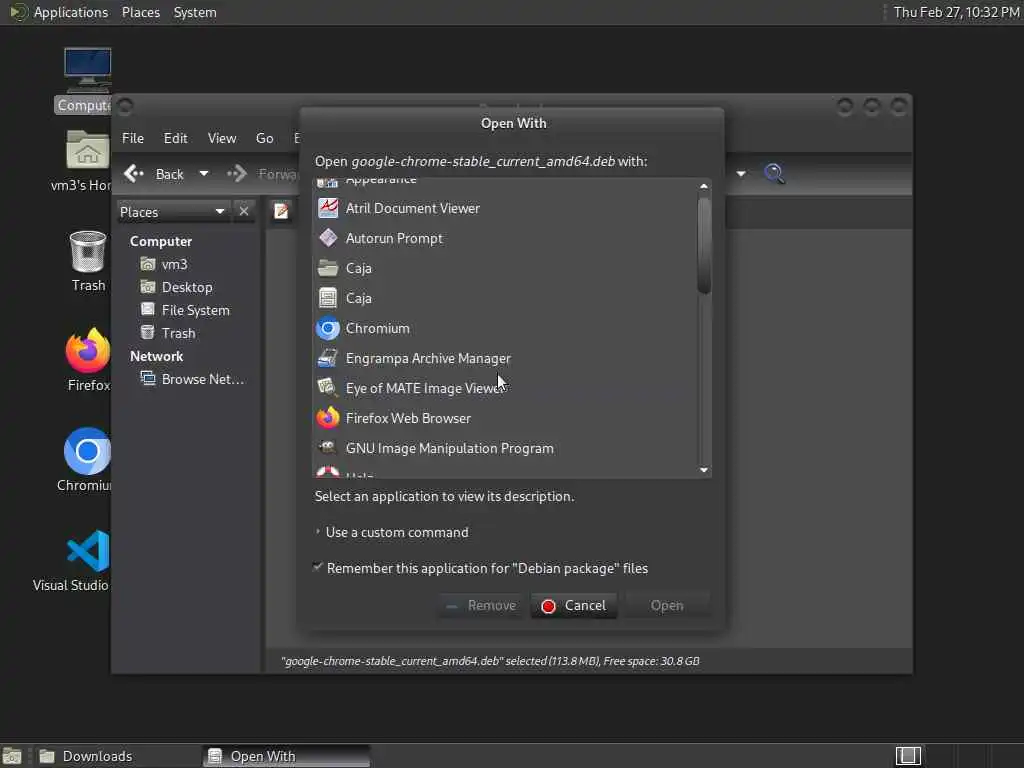Click the Remove button
This screenshot has width=1024, height=768.
point(481,605)
